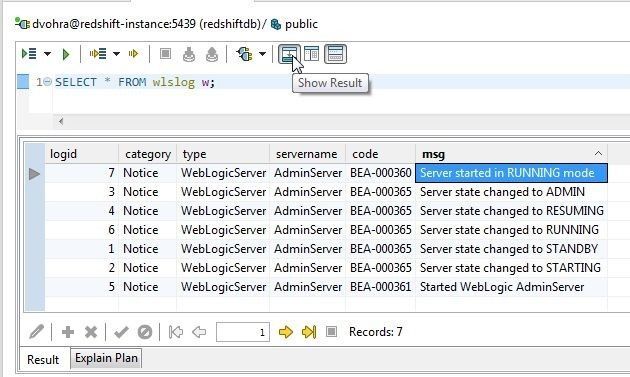
Task: Click the current row indicator arrow
Action: click(x=35, y=174)
